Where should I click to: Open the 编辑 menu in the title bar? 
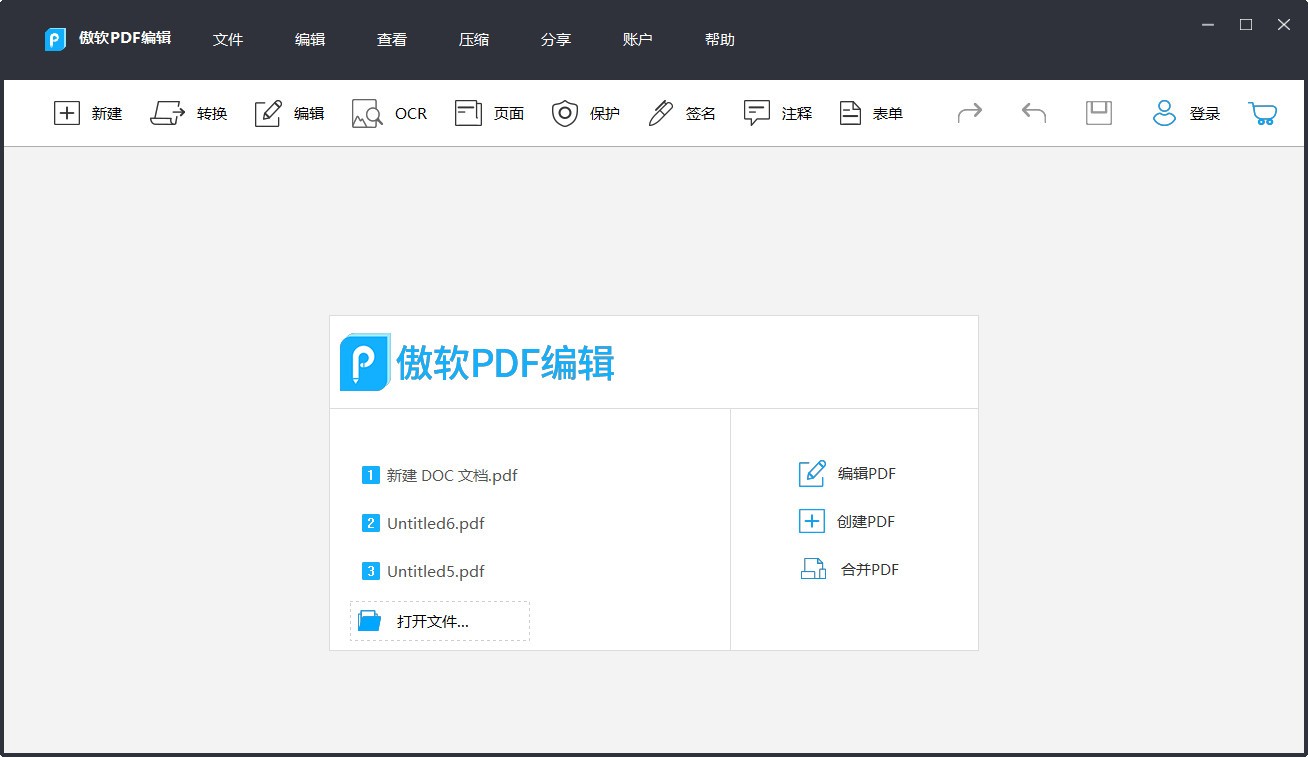(310, 40)
